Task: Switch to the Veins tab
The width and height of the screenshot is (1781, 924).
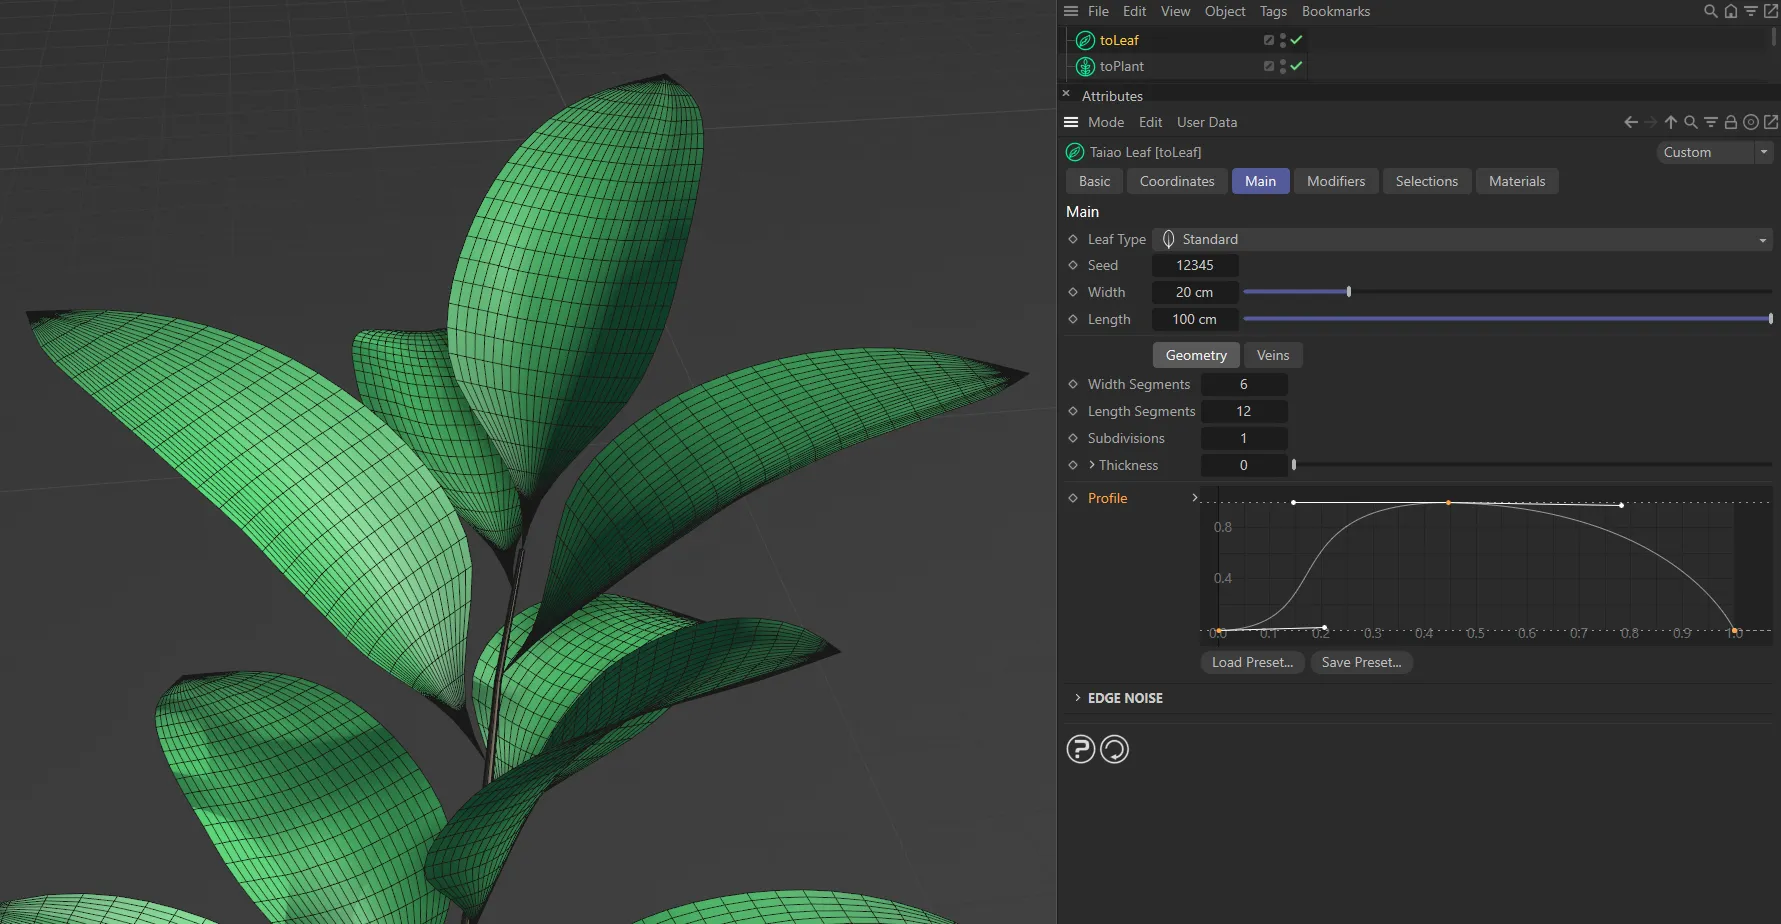Action: click(x=1273, y=355)
